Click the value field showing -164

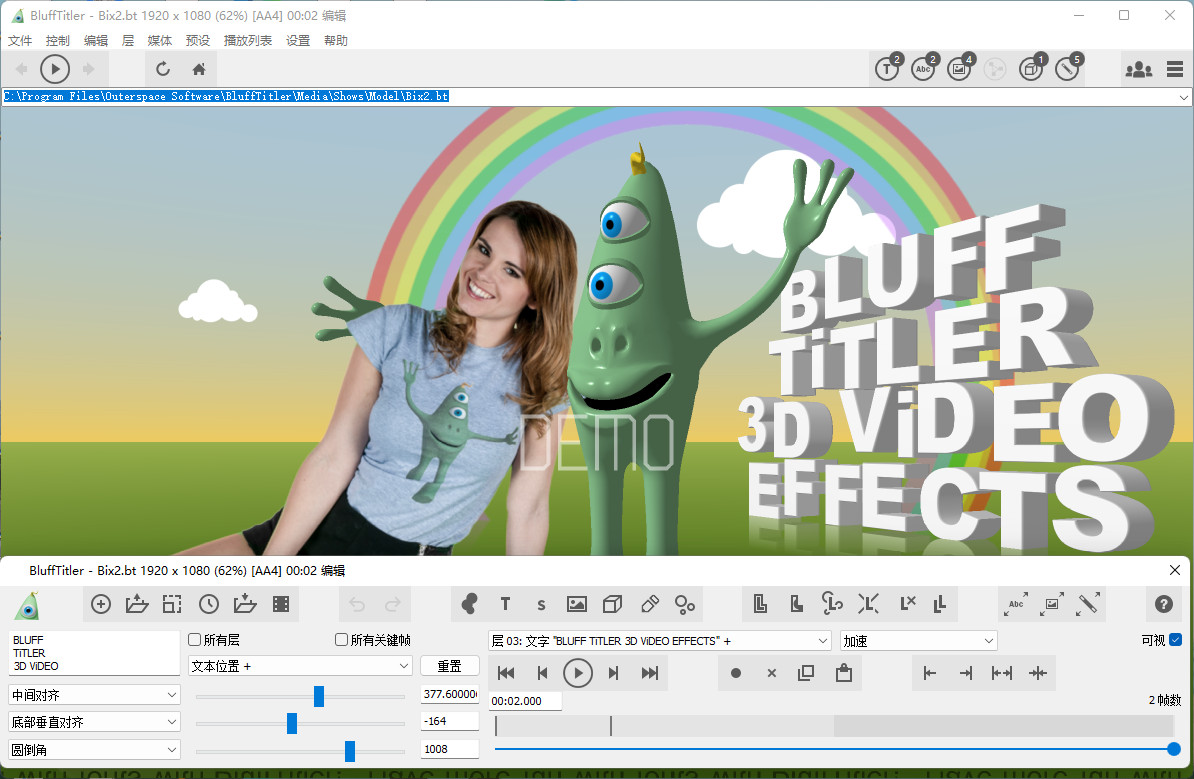click(x=449, y=721)
